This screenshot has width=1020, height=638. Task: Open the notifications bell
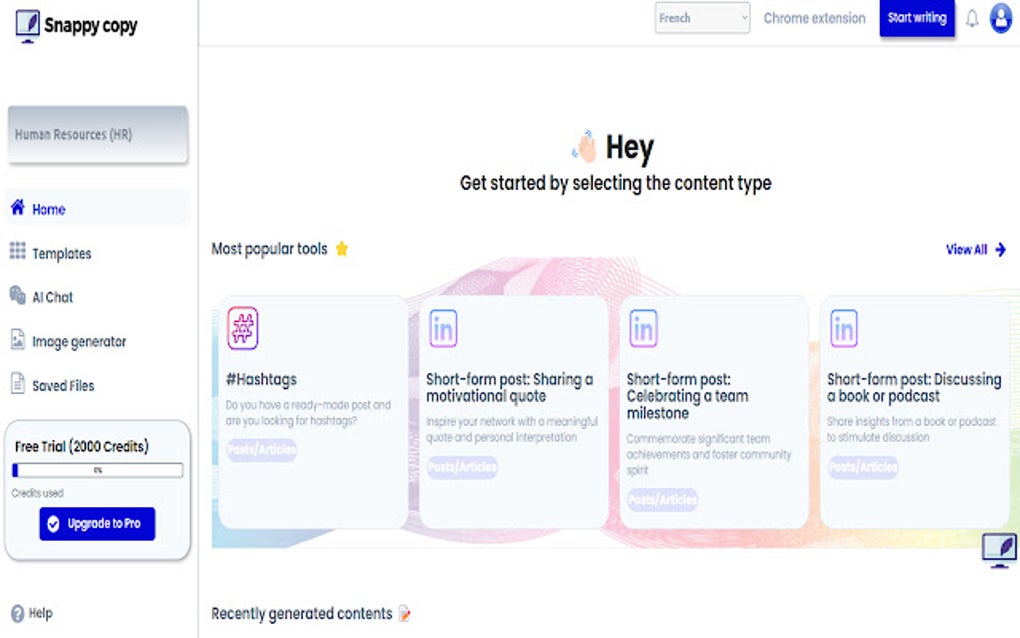tap(971, 18)
